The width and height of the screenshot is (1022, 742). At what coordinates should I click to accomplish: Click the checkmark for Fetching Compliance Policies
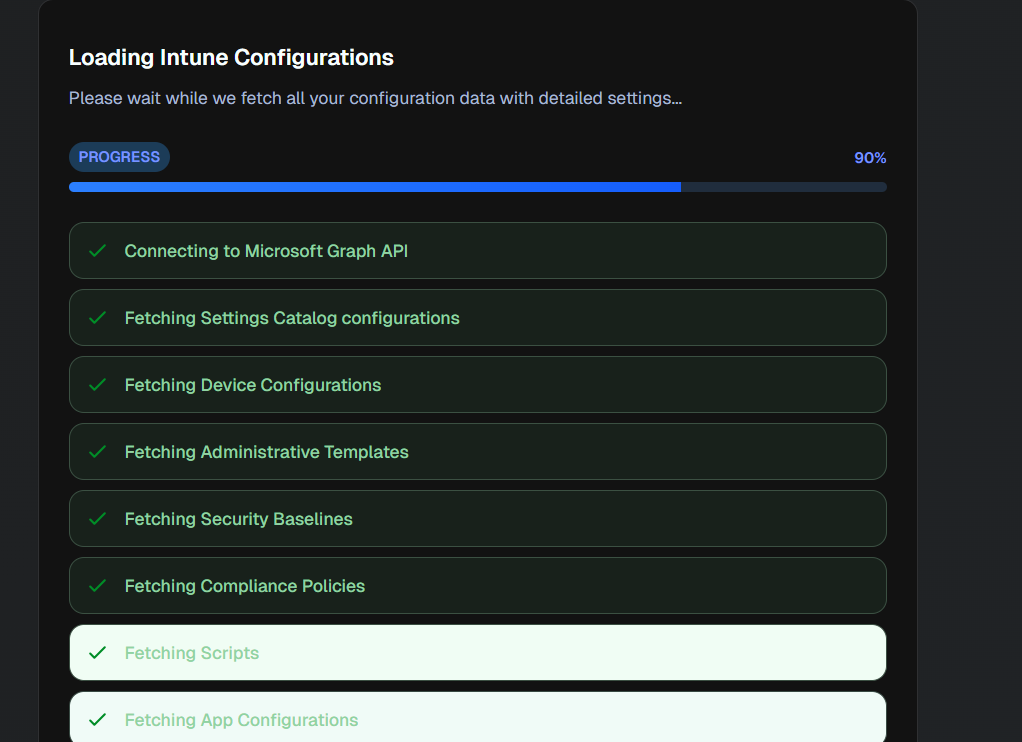(x=97, y=586)
